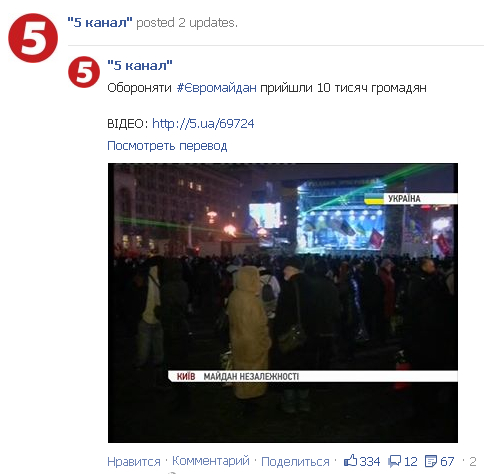Click Поделиться to share the post
The height and width of the screenshot is (474, 494).
295,462
